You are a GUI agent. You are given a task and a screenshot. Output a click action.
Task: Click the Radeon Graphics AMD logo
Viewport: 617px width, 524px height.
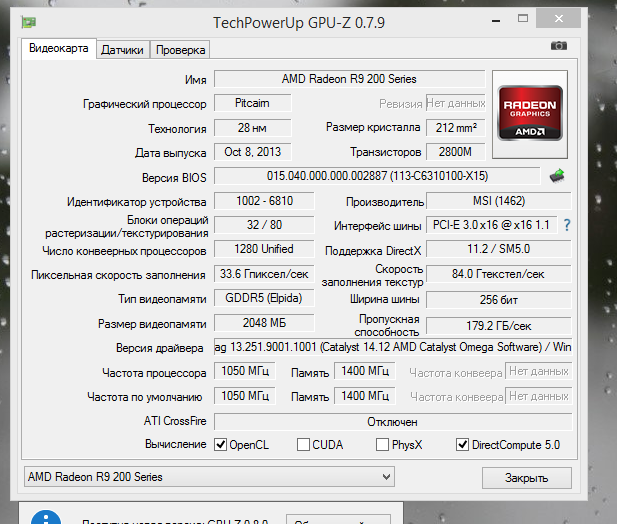pos(530,114)
